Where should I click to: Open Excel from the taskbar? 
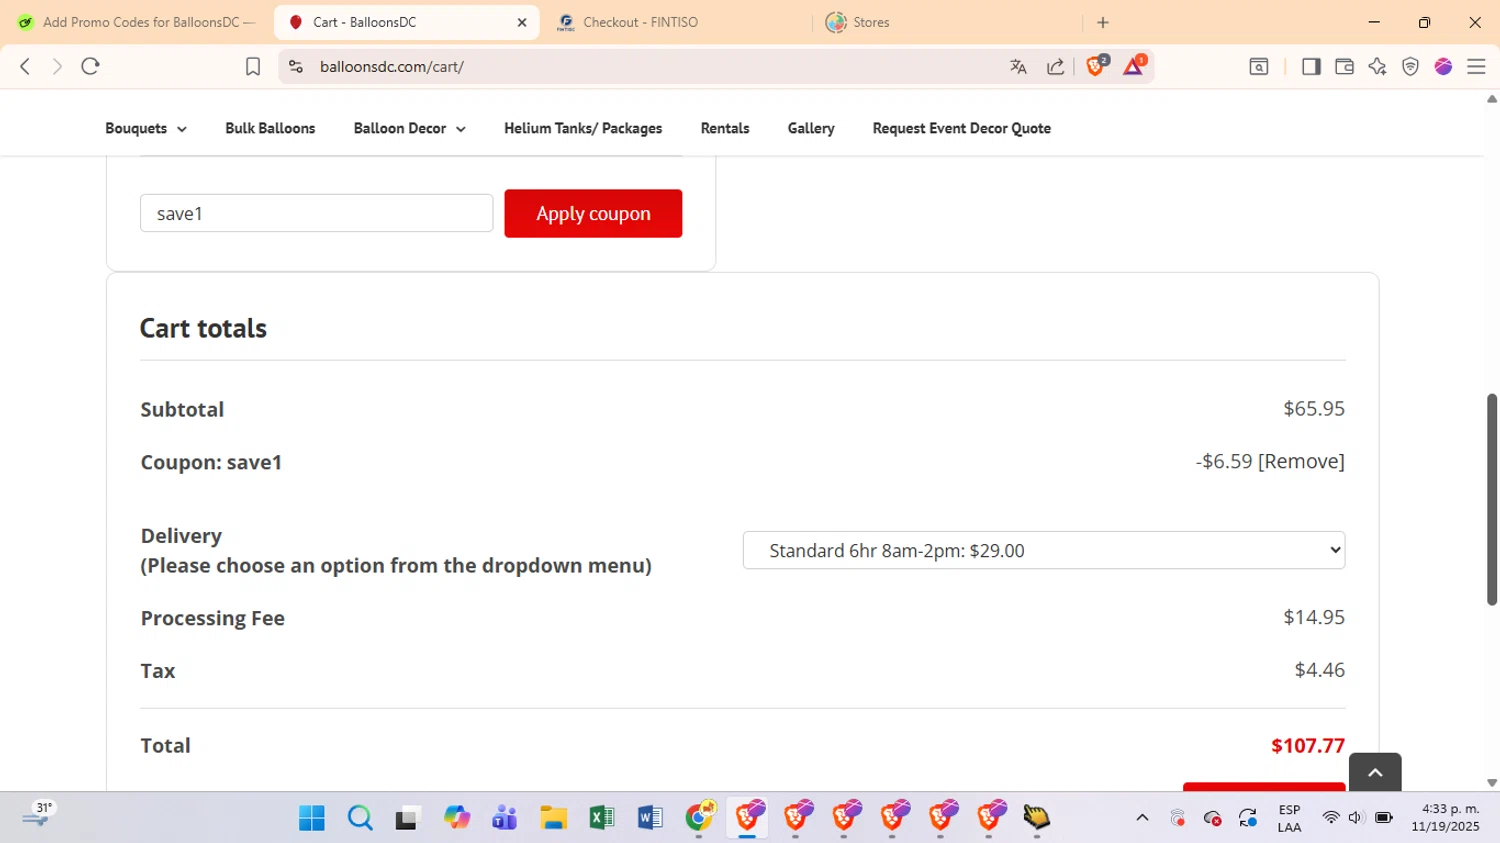pyautogui.click(x=602, y=818)
